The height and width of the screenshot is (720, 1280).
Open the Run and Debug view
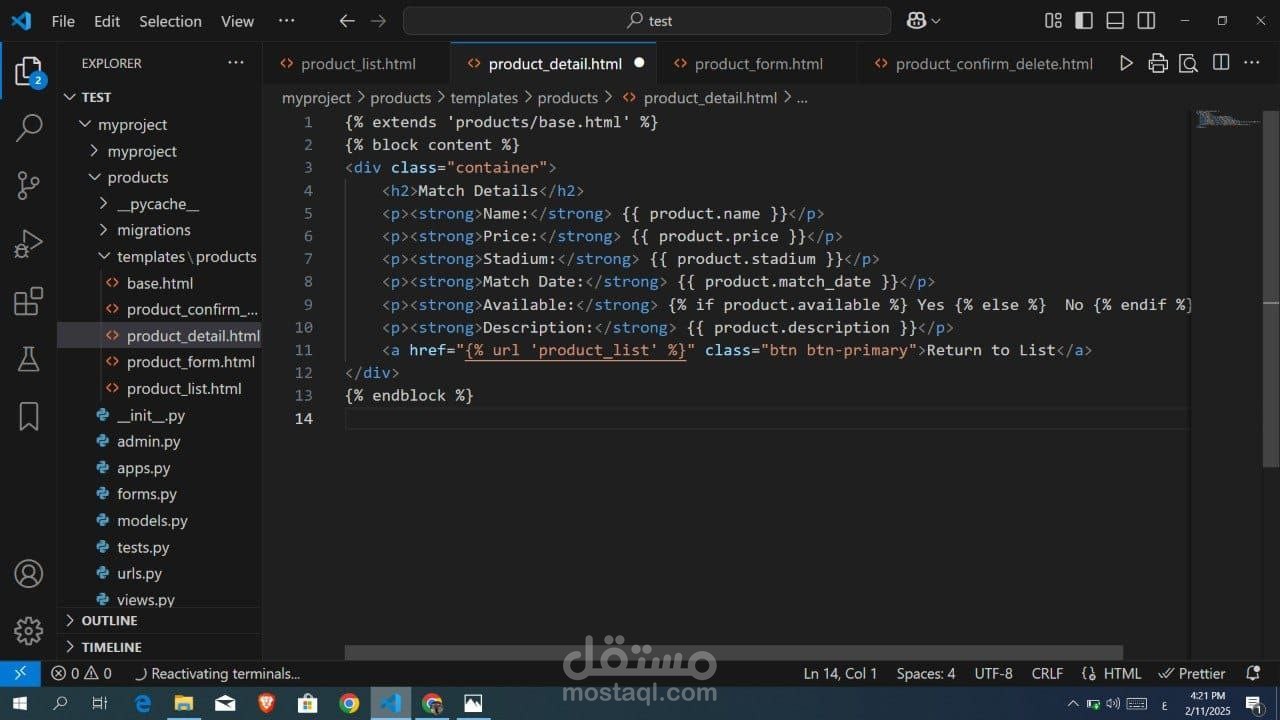pyautogui.click(x=29, y=243)
